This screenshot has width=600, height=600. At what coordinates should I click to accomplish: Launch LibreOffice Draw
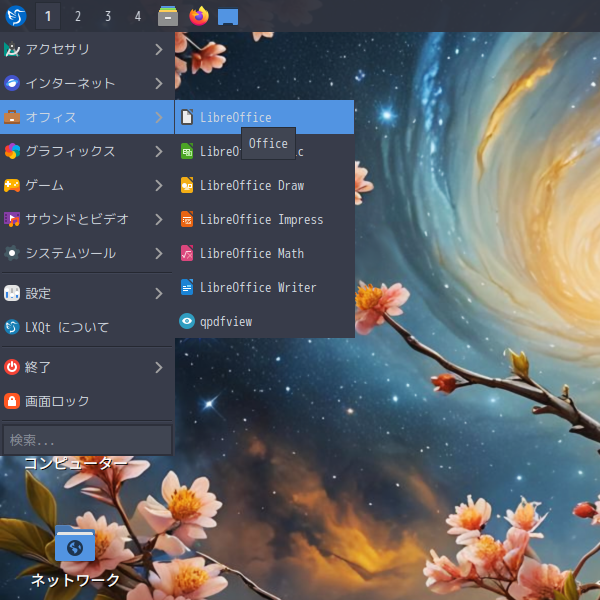pos(264,185)
